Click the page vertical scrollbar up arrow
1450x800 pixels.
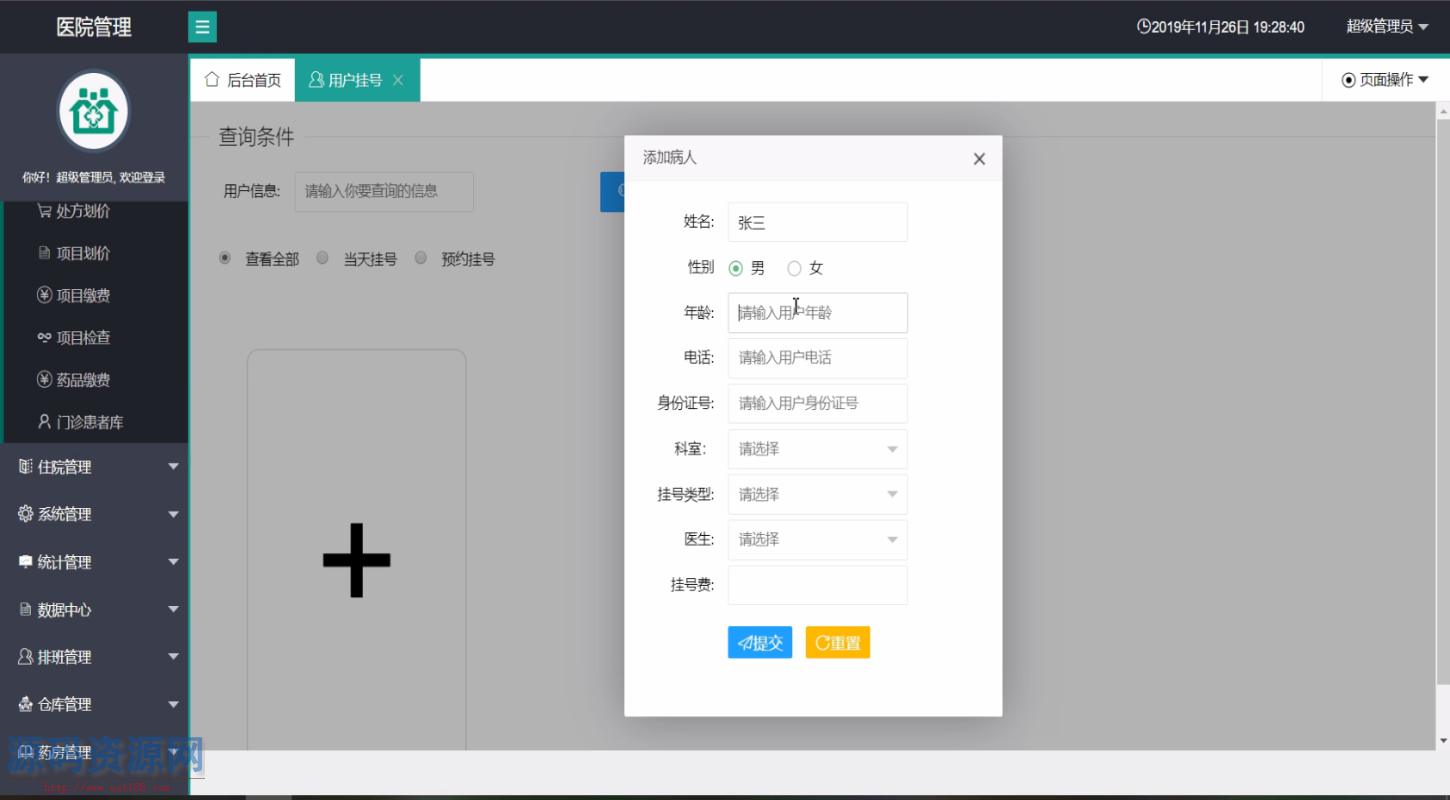pyautogui.click(x=1442, y=110)
